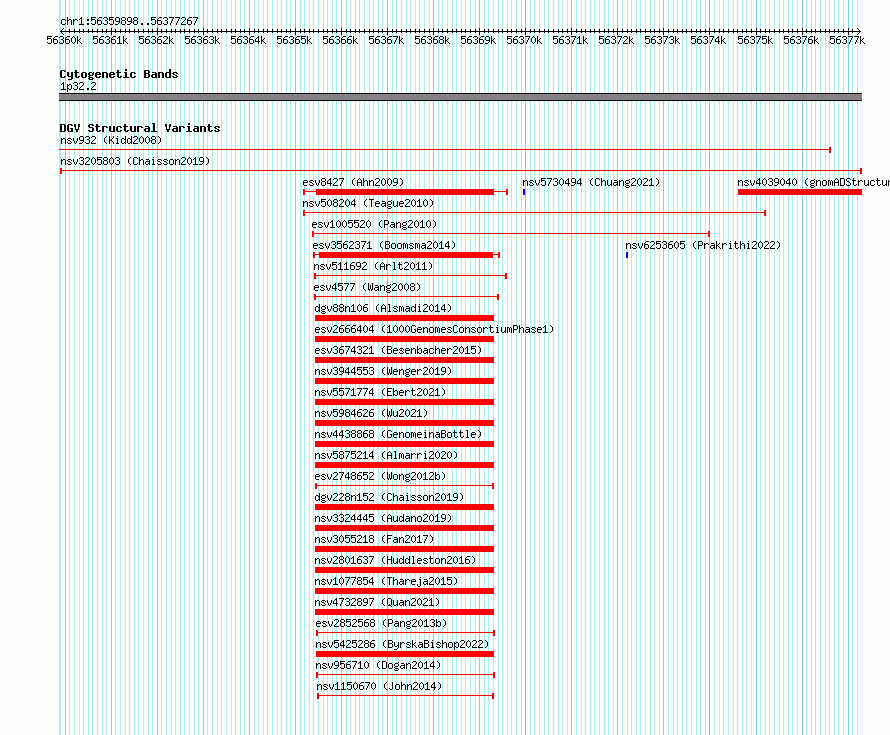The height and width of the screenshot is (735, 890).
Task: Click the esv2748652 (Wong2012b) label
Action: coord(380,476)
